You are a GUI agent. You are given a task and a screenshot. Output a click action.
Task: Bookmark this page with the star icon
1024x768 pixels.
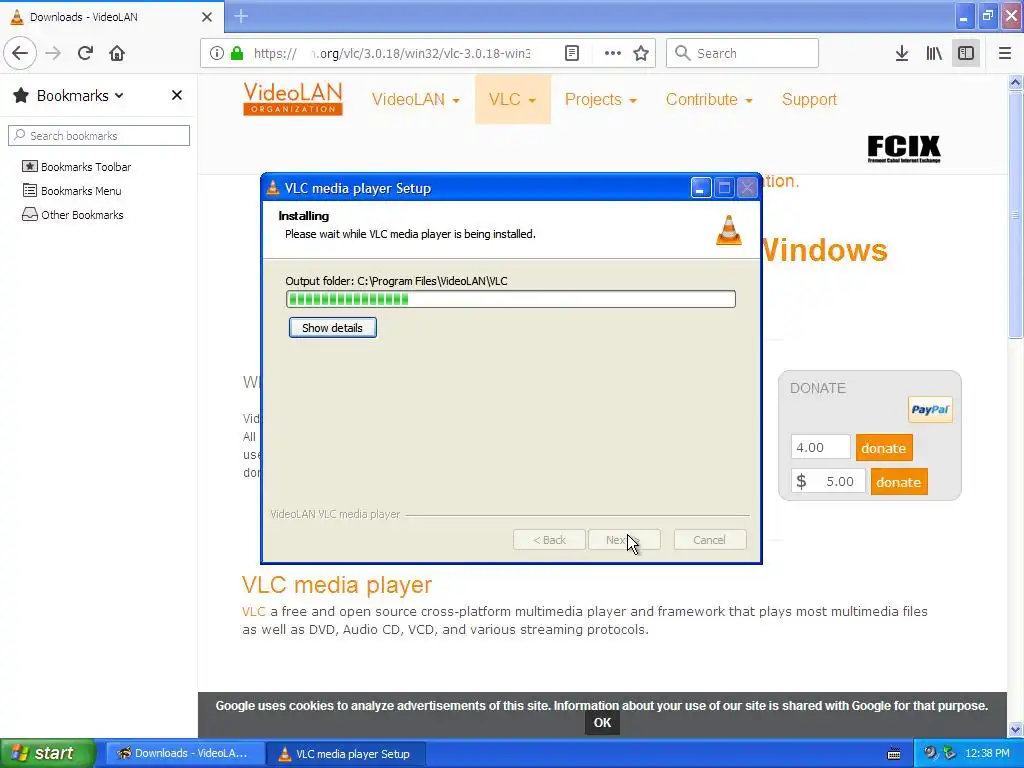click(641, 53)
